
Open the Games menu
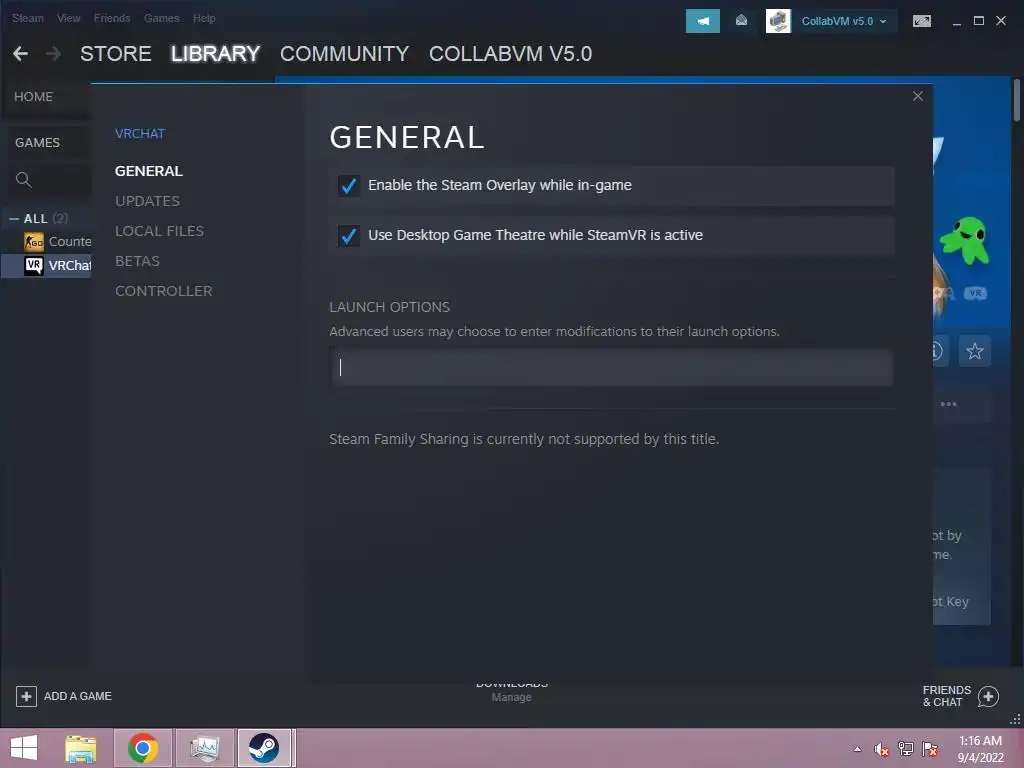point(161,18)
